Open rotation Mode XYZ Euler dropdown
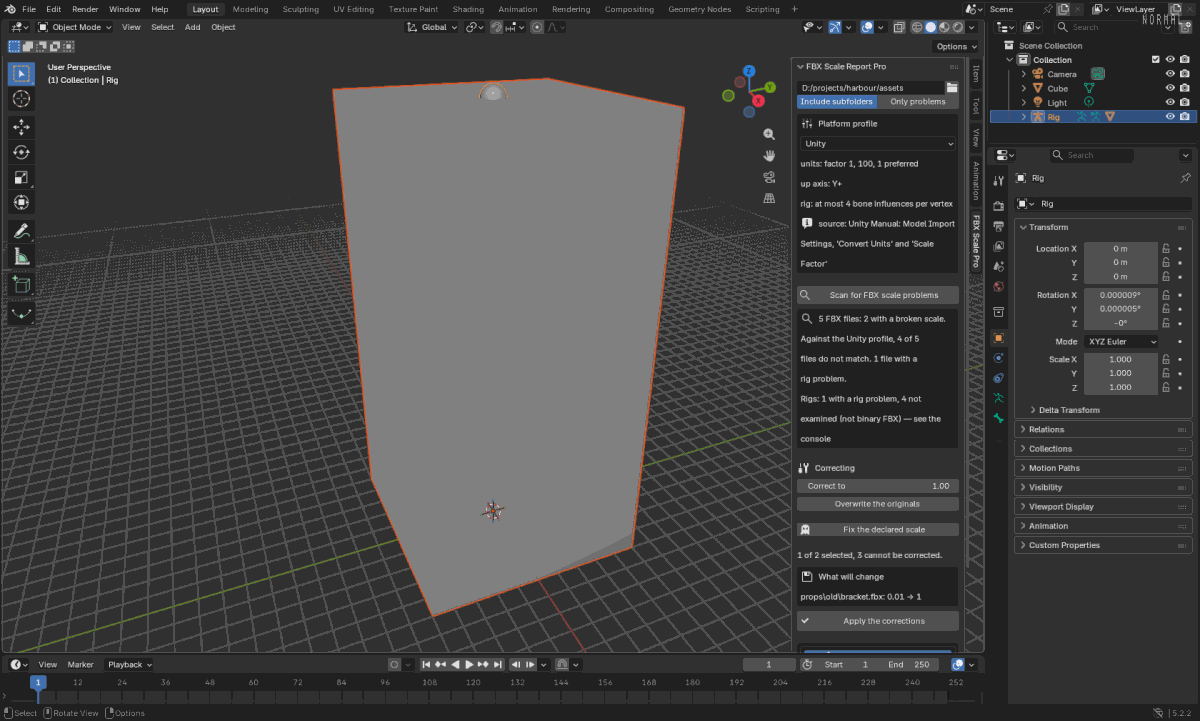 1122,342
